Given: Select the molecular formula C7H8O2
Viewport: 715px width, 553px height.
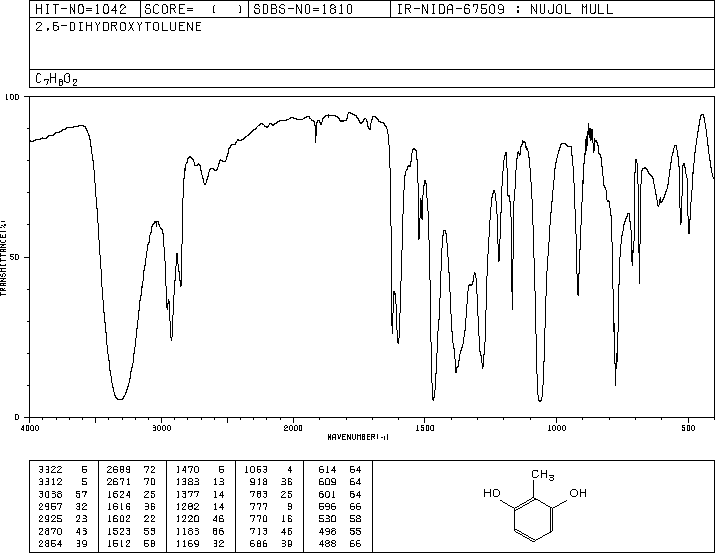Looking at the screenshot, I should click(57, 79).
